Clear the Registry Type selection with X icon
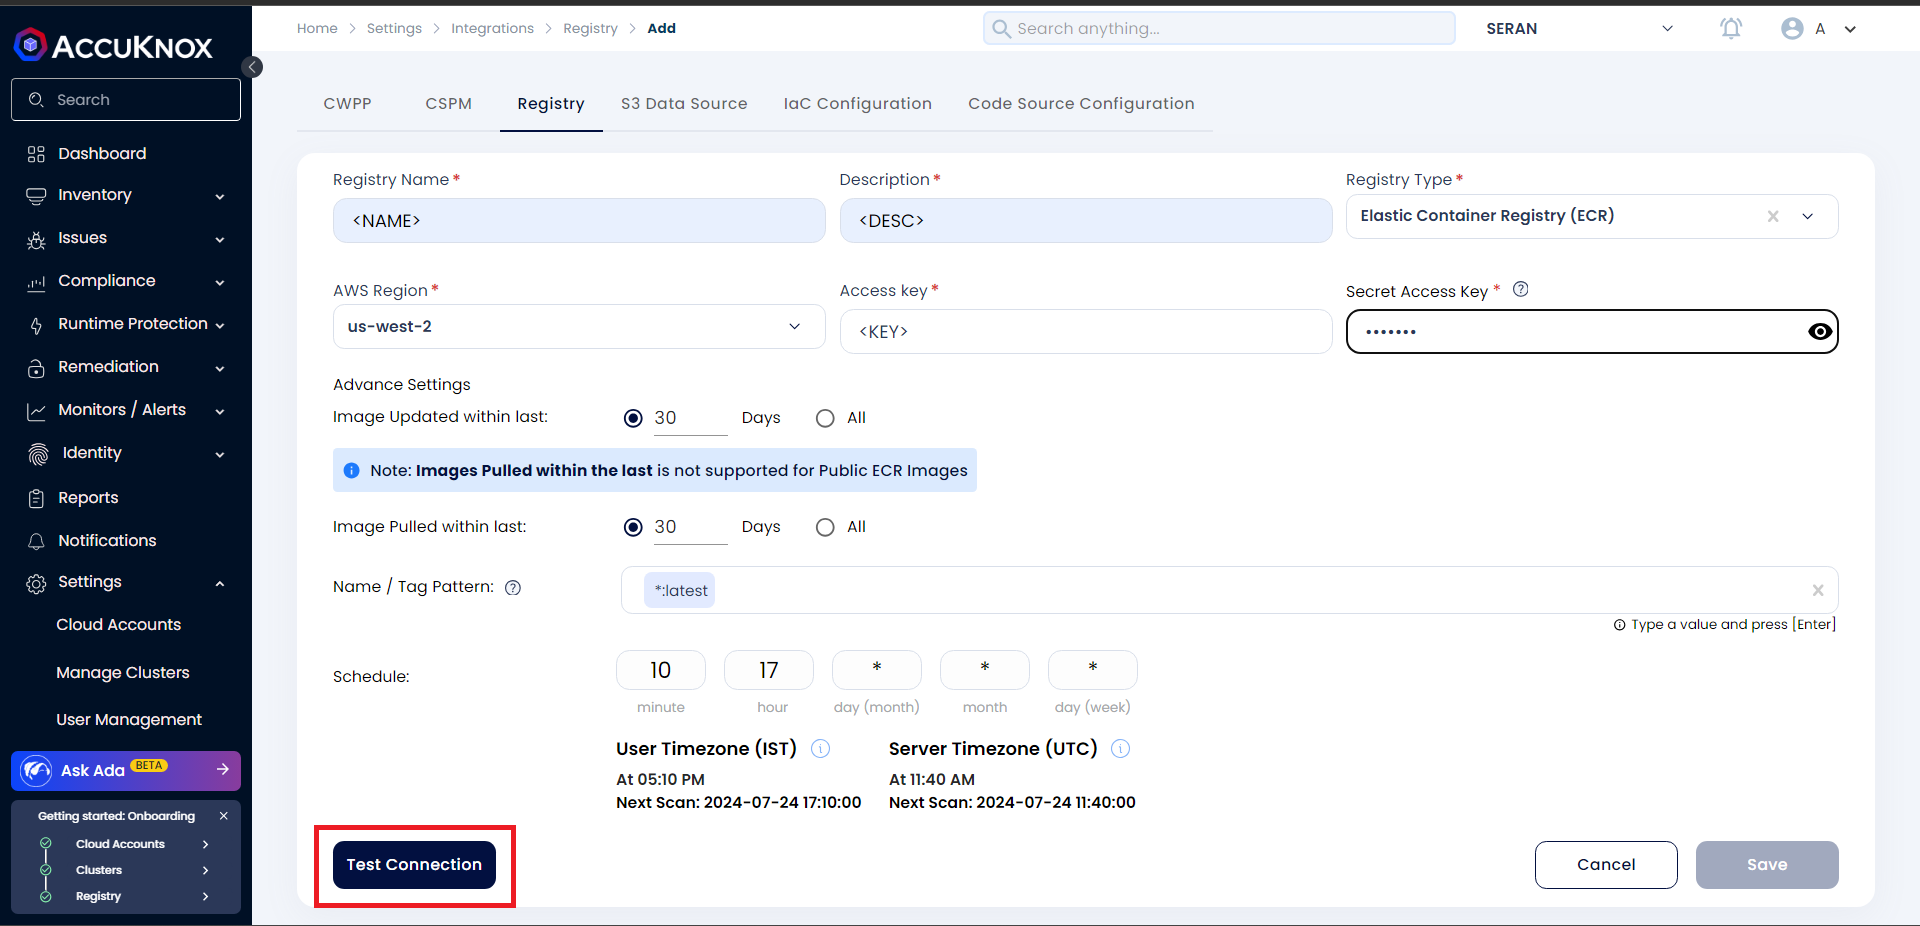 coord(1773,217)
